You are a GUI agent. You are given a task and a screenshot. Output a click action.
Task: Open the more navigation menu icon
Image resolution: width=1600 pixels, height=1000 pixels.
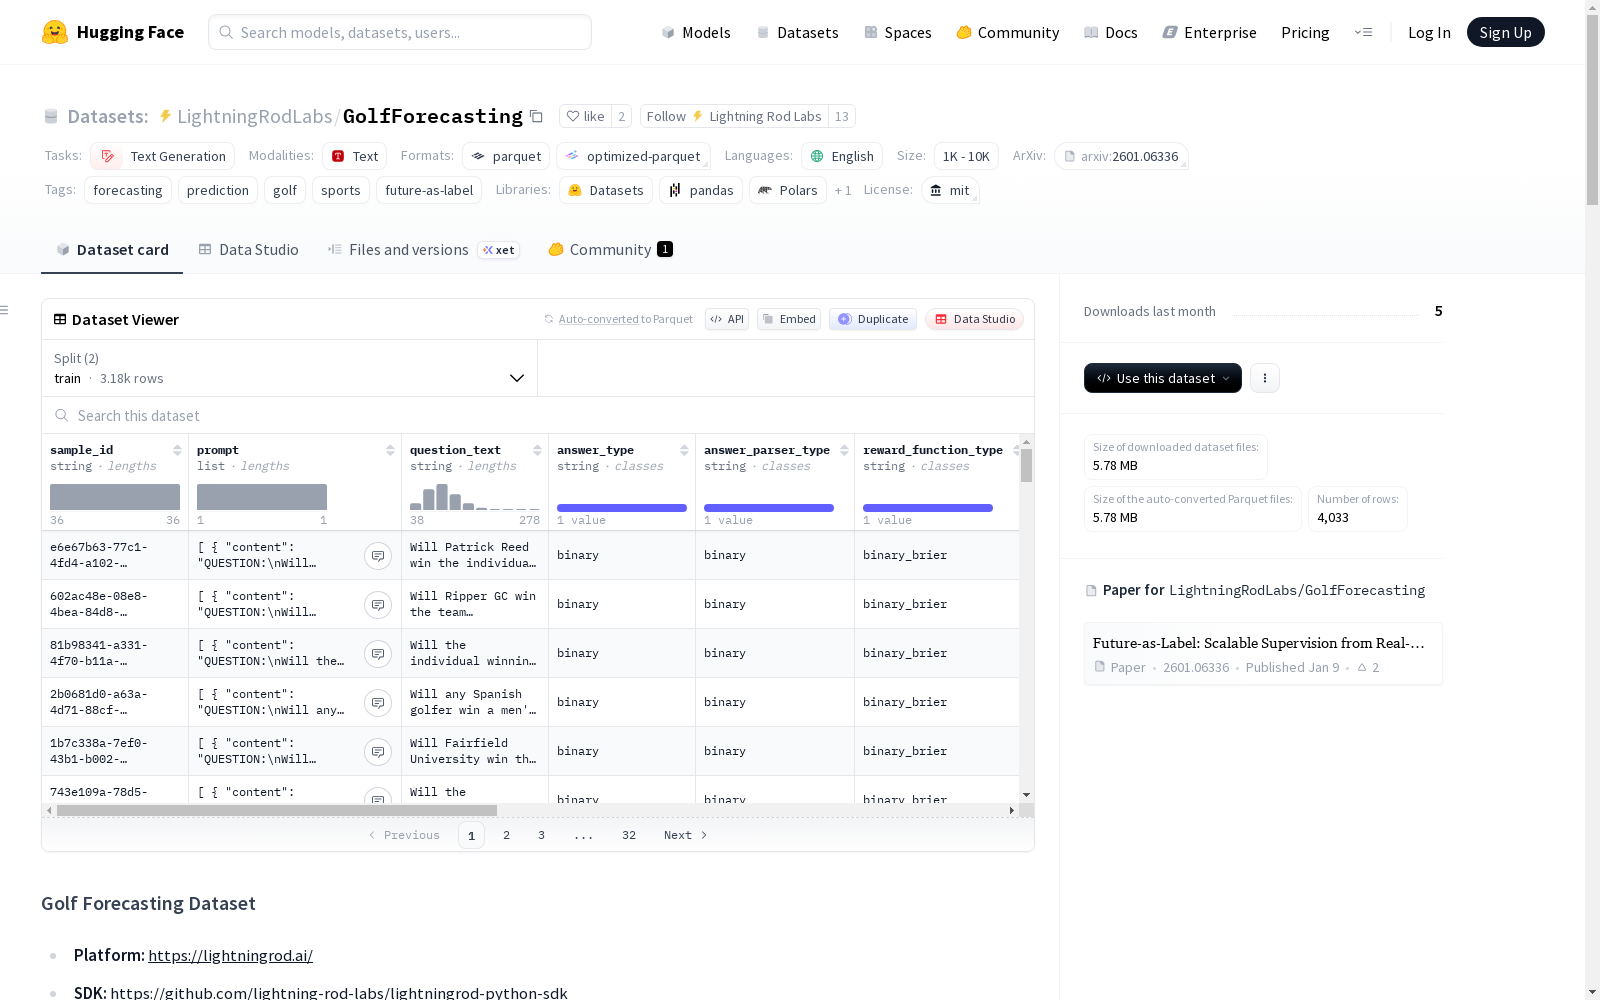coord(1363,32)
